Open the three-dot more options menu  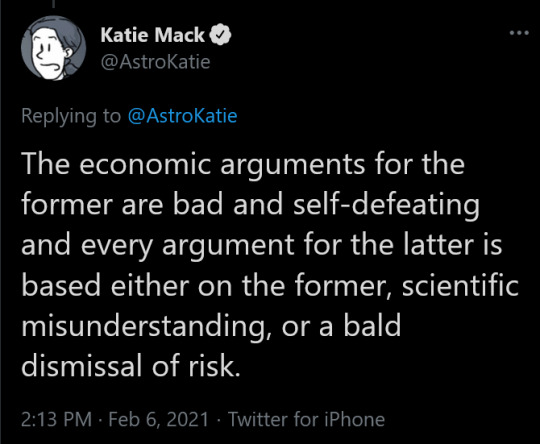(x=519, y=33)
